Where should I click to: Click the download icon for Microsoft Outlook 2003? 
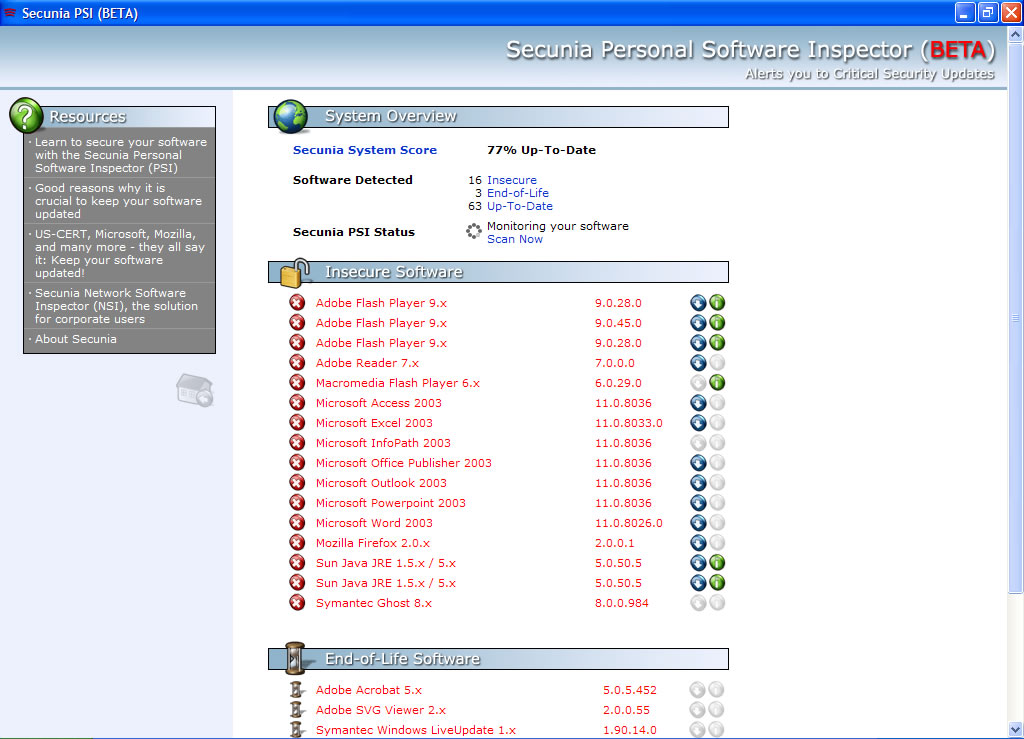(x=698, y=483)
